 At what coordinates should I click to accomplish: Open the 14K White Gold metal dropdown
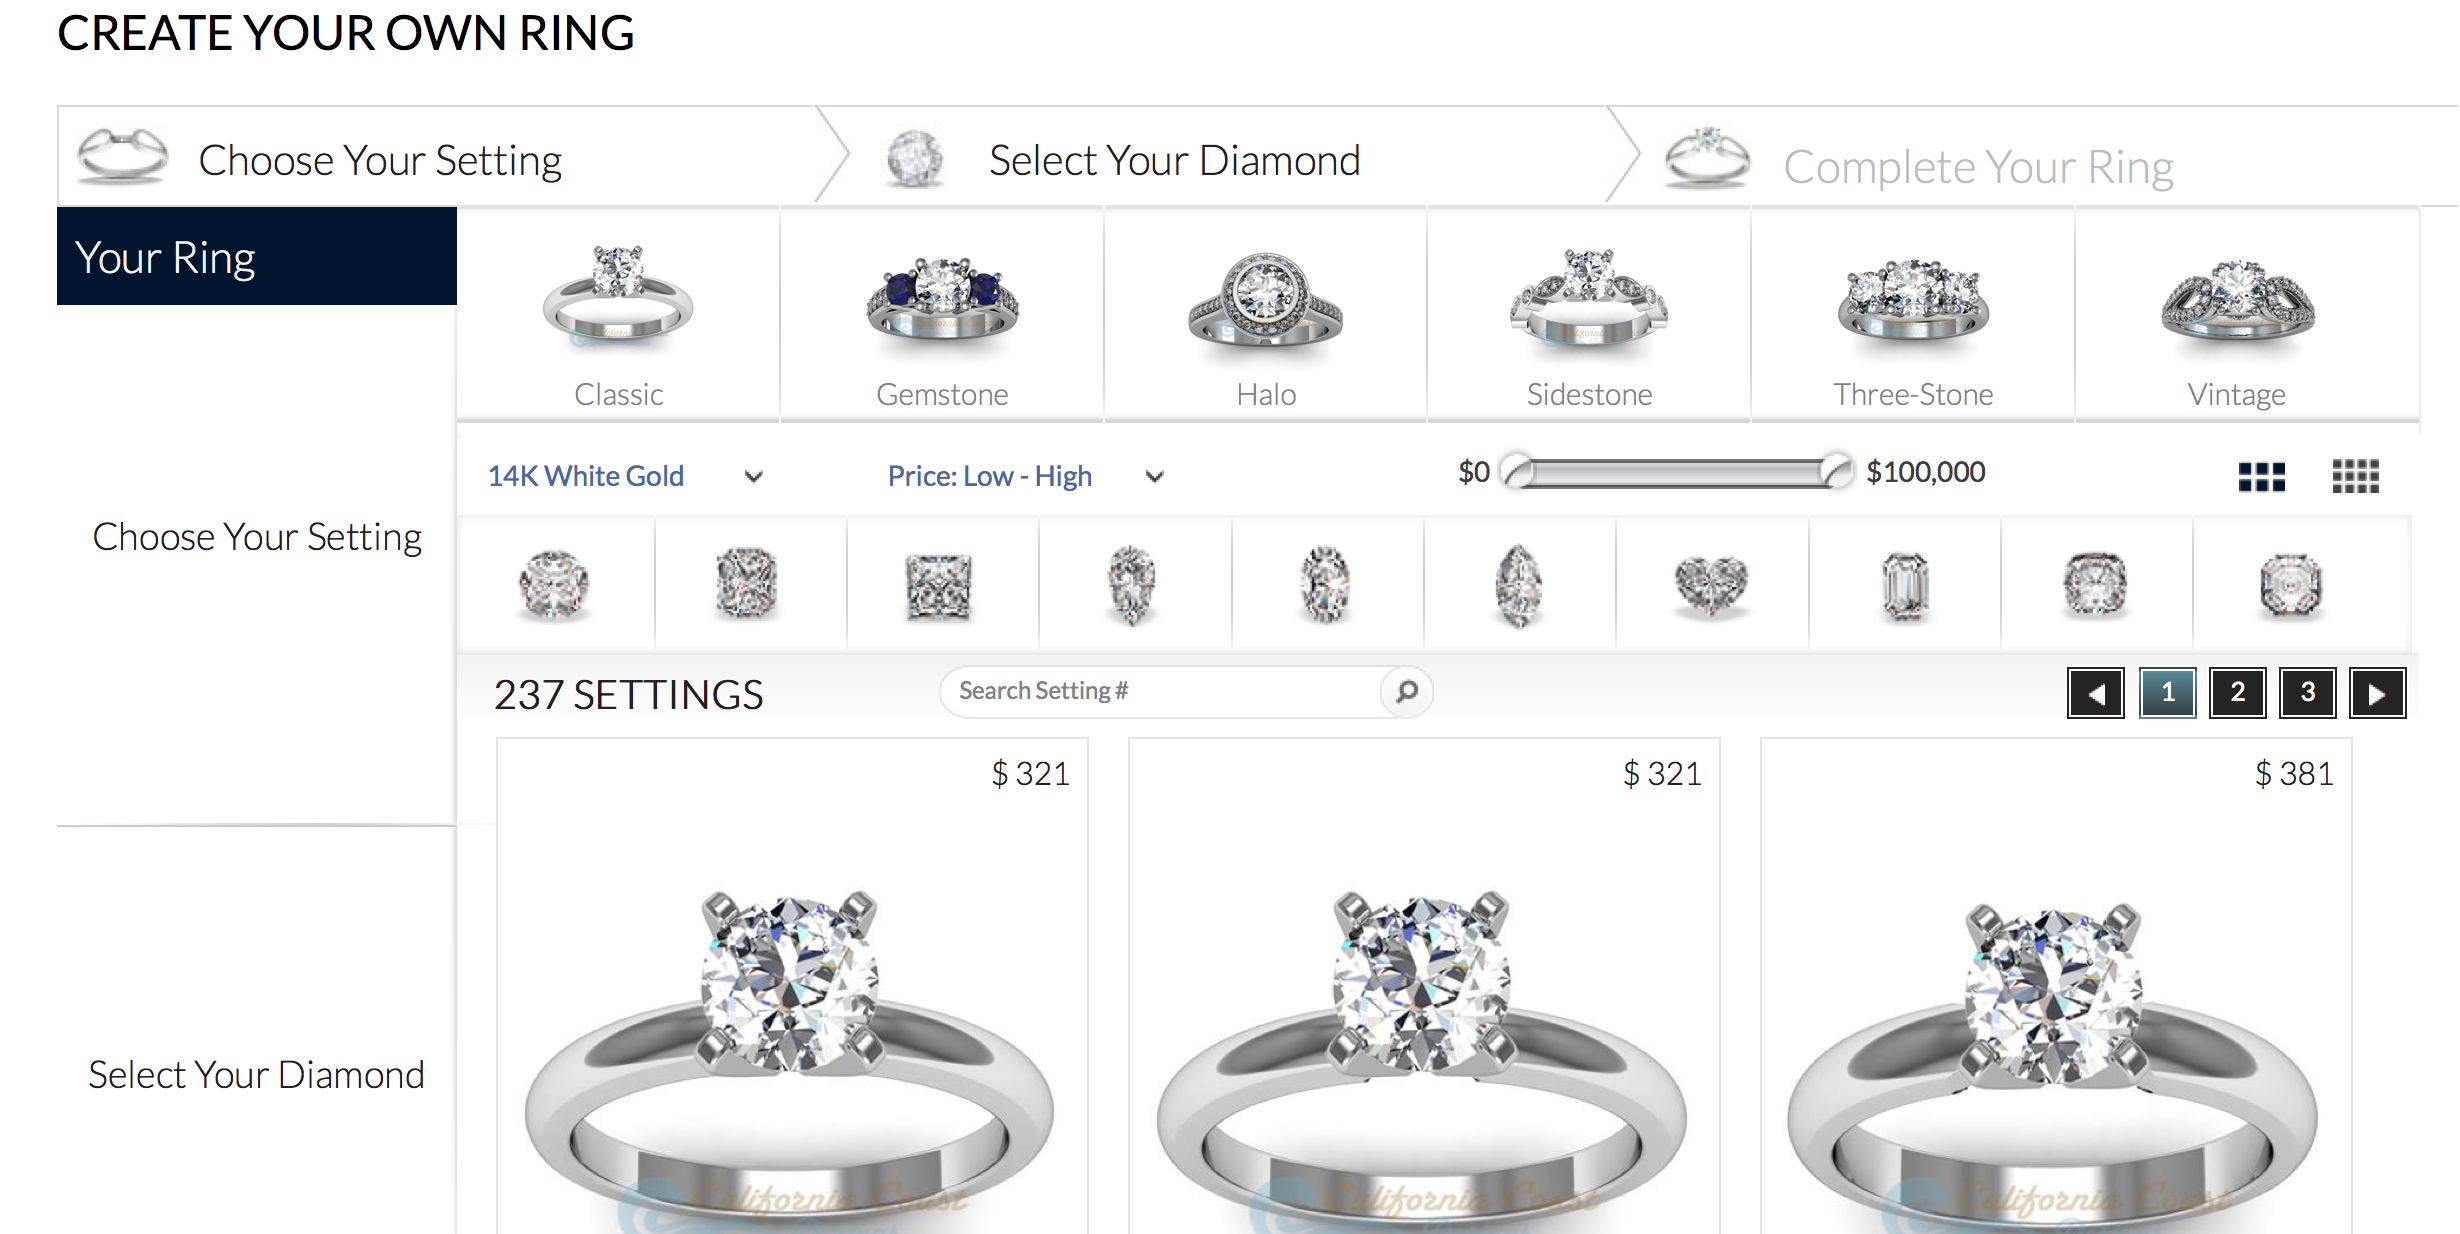pyautogui.click(x=625, y=476)
